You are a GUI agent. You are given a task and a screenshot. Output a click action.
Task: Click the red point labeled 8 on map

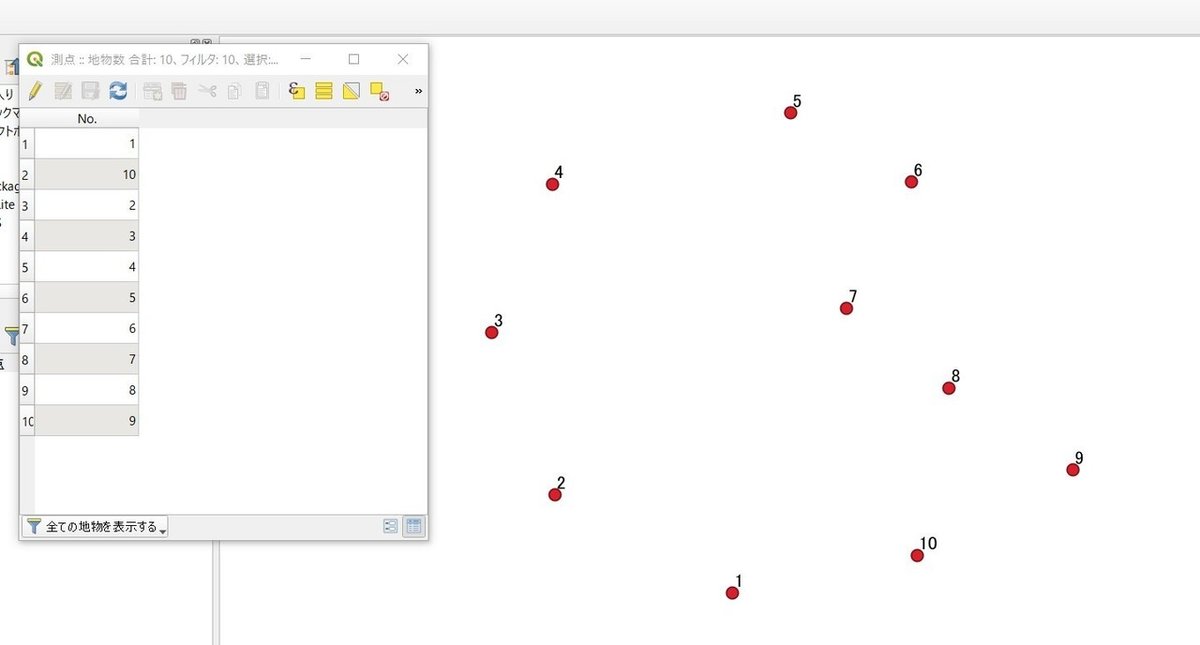(x=949, y=388)
